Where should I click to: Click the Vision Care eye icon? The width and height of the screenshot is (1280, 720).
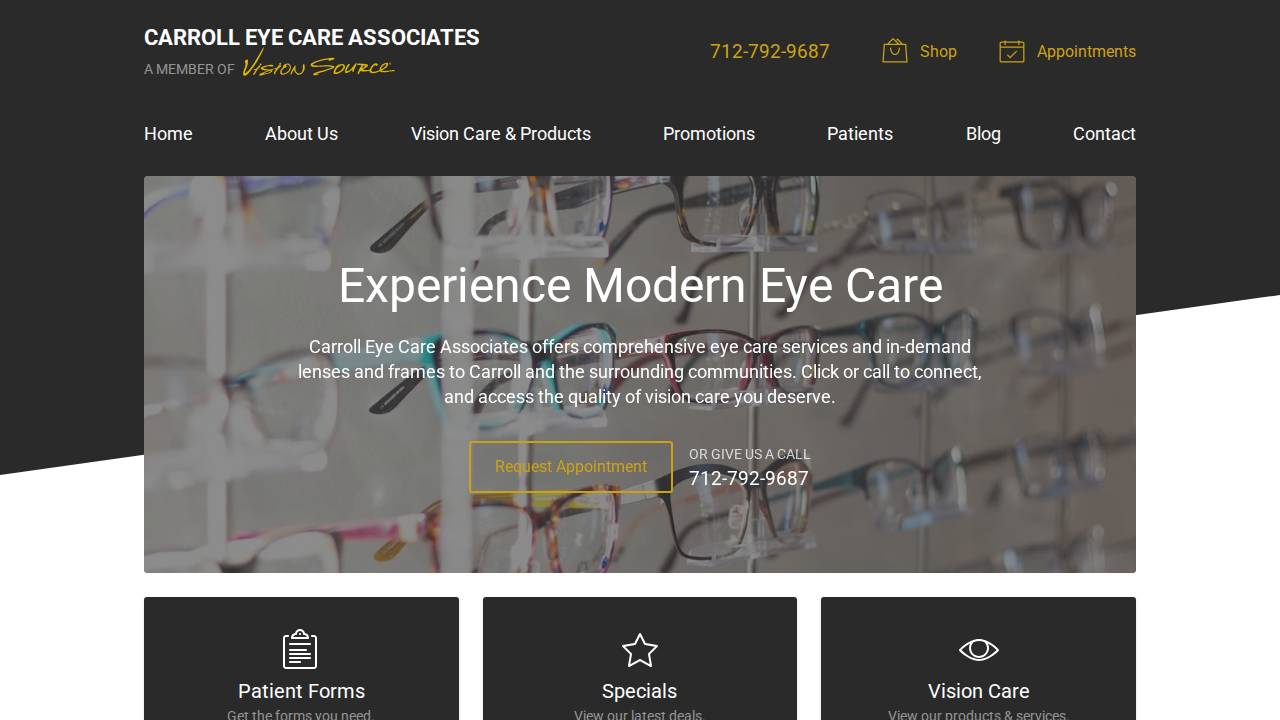click(x=978, y=650)
